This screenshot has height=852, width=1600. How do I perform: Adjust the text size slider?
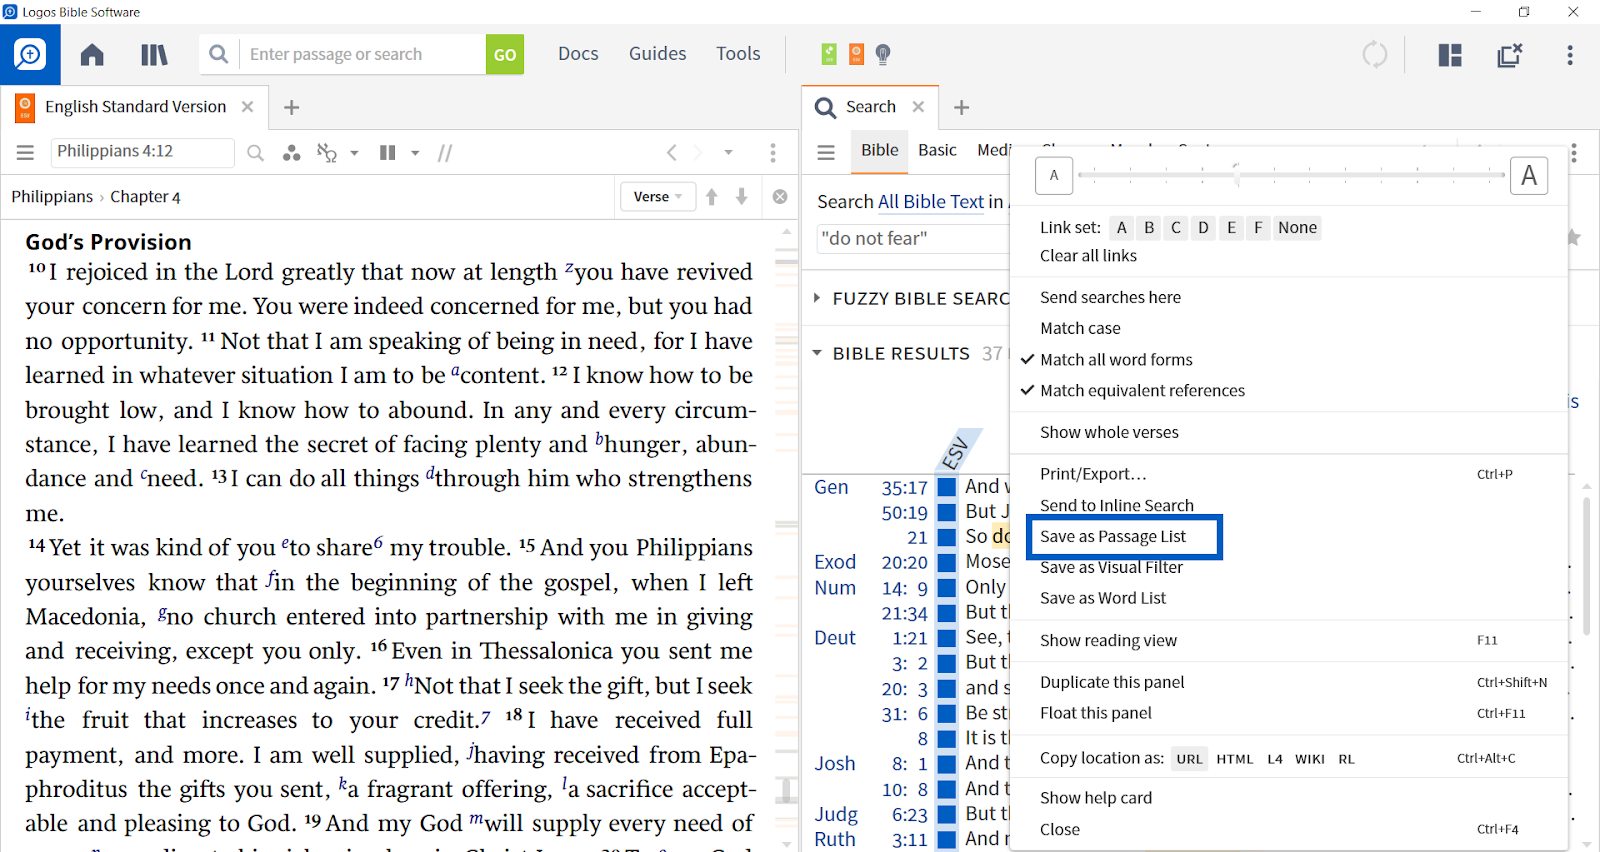pos(1237,175)
